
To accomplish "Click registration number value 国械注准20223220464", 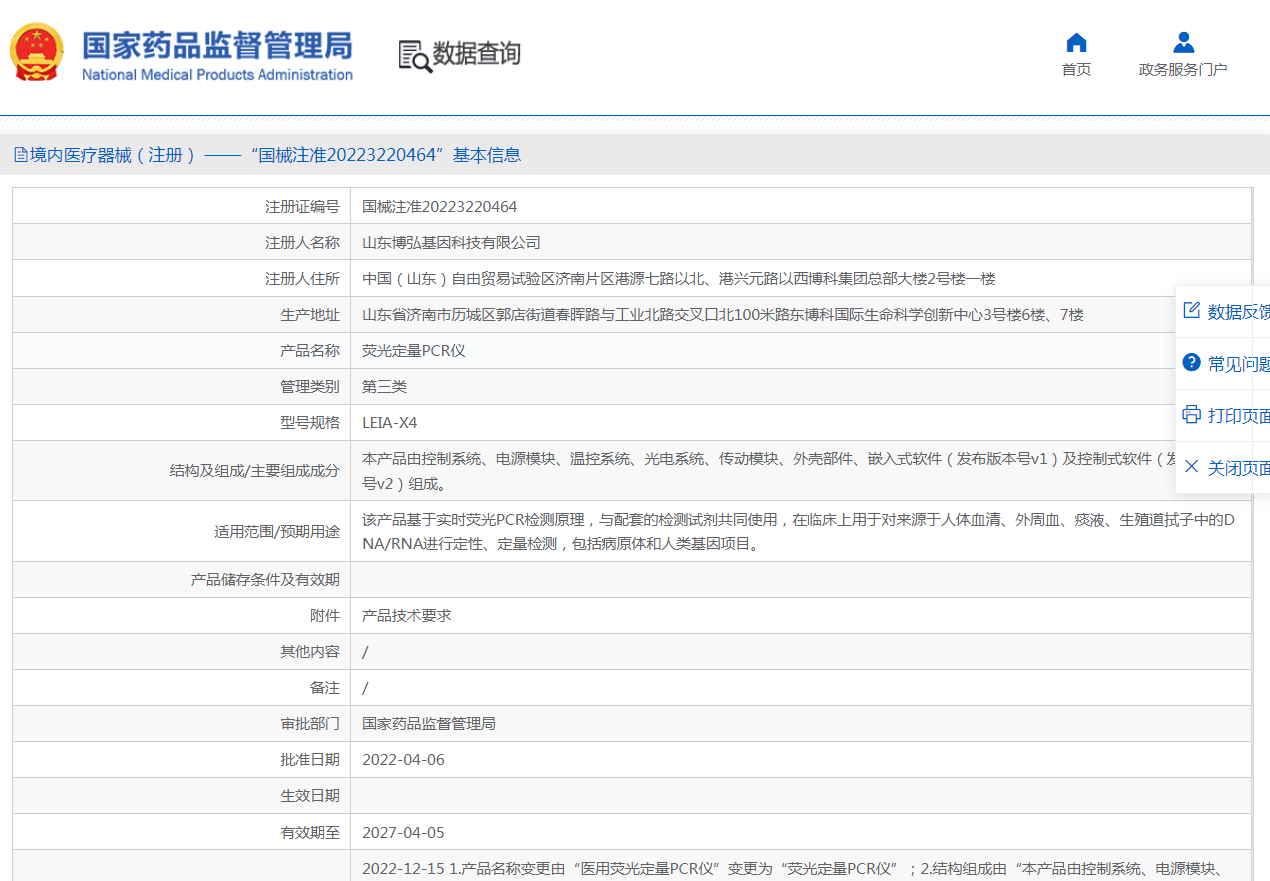I will coord(440,207).
